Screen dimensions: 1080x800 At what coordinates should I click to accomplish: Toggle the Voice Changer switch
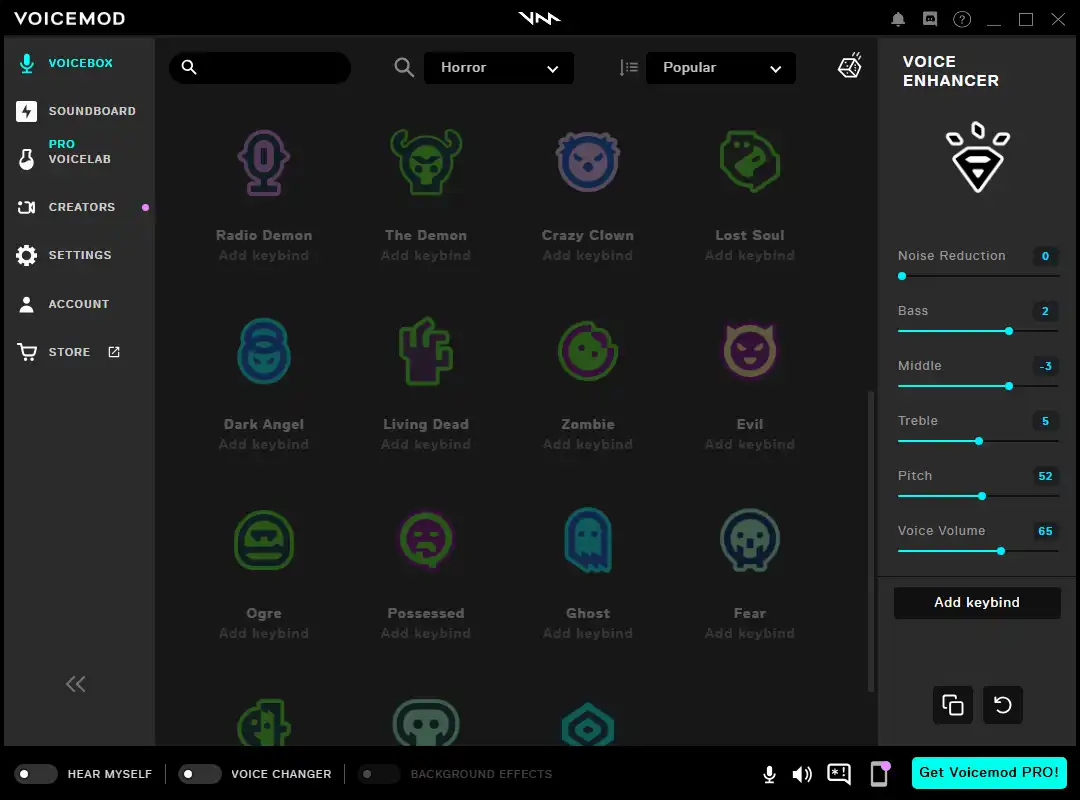[x=199, y=774]
